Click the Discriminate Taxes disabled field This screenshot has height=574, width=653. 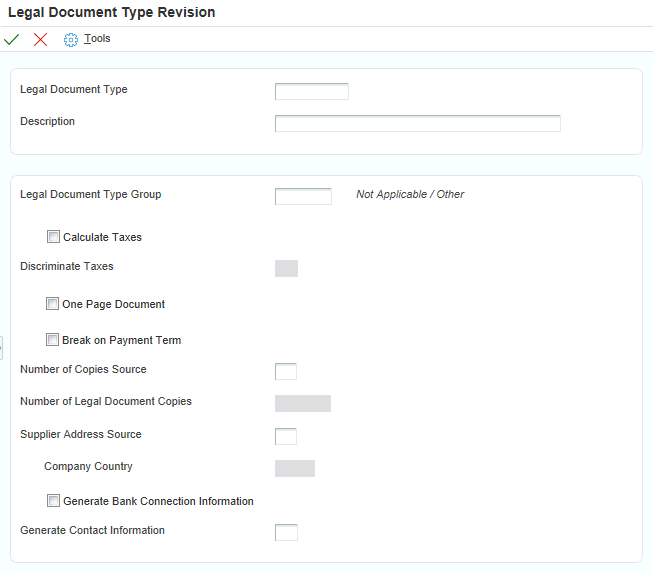tap(286, 268)
